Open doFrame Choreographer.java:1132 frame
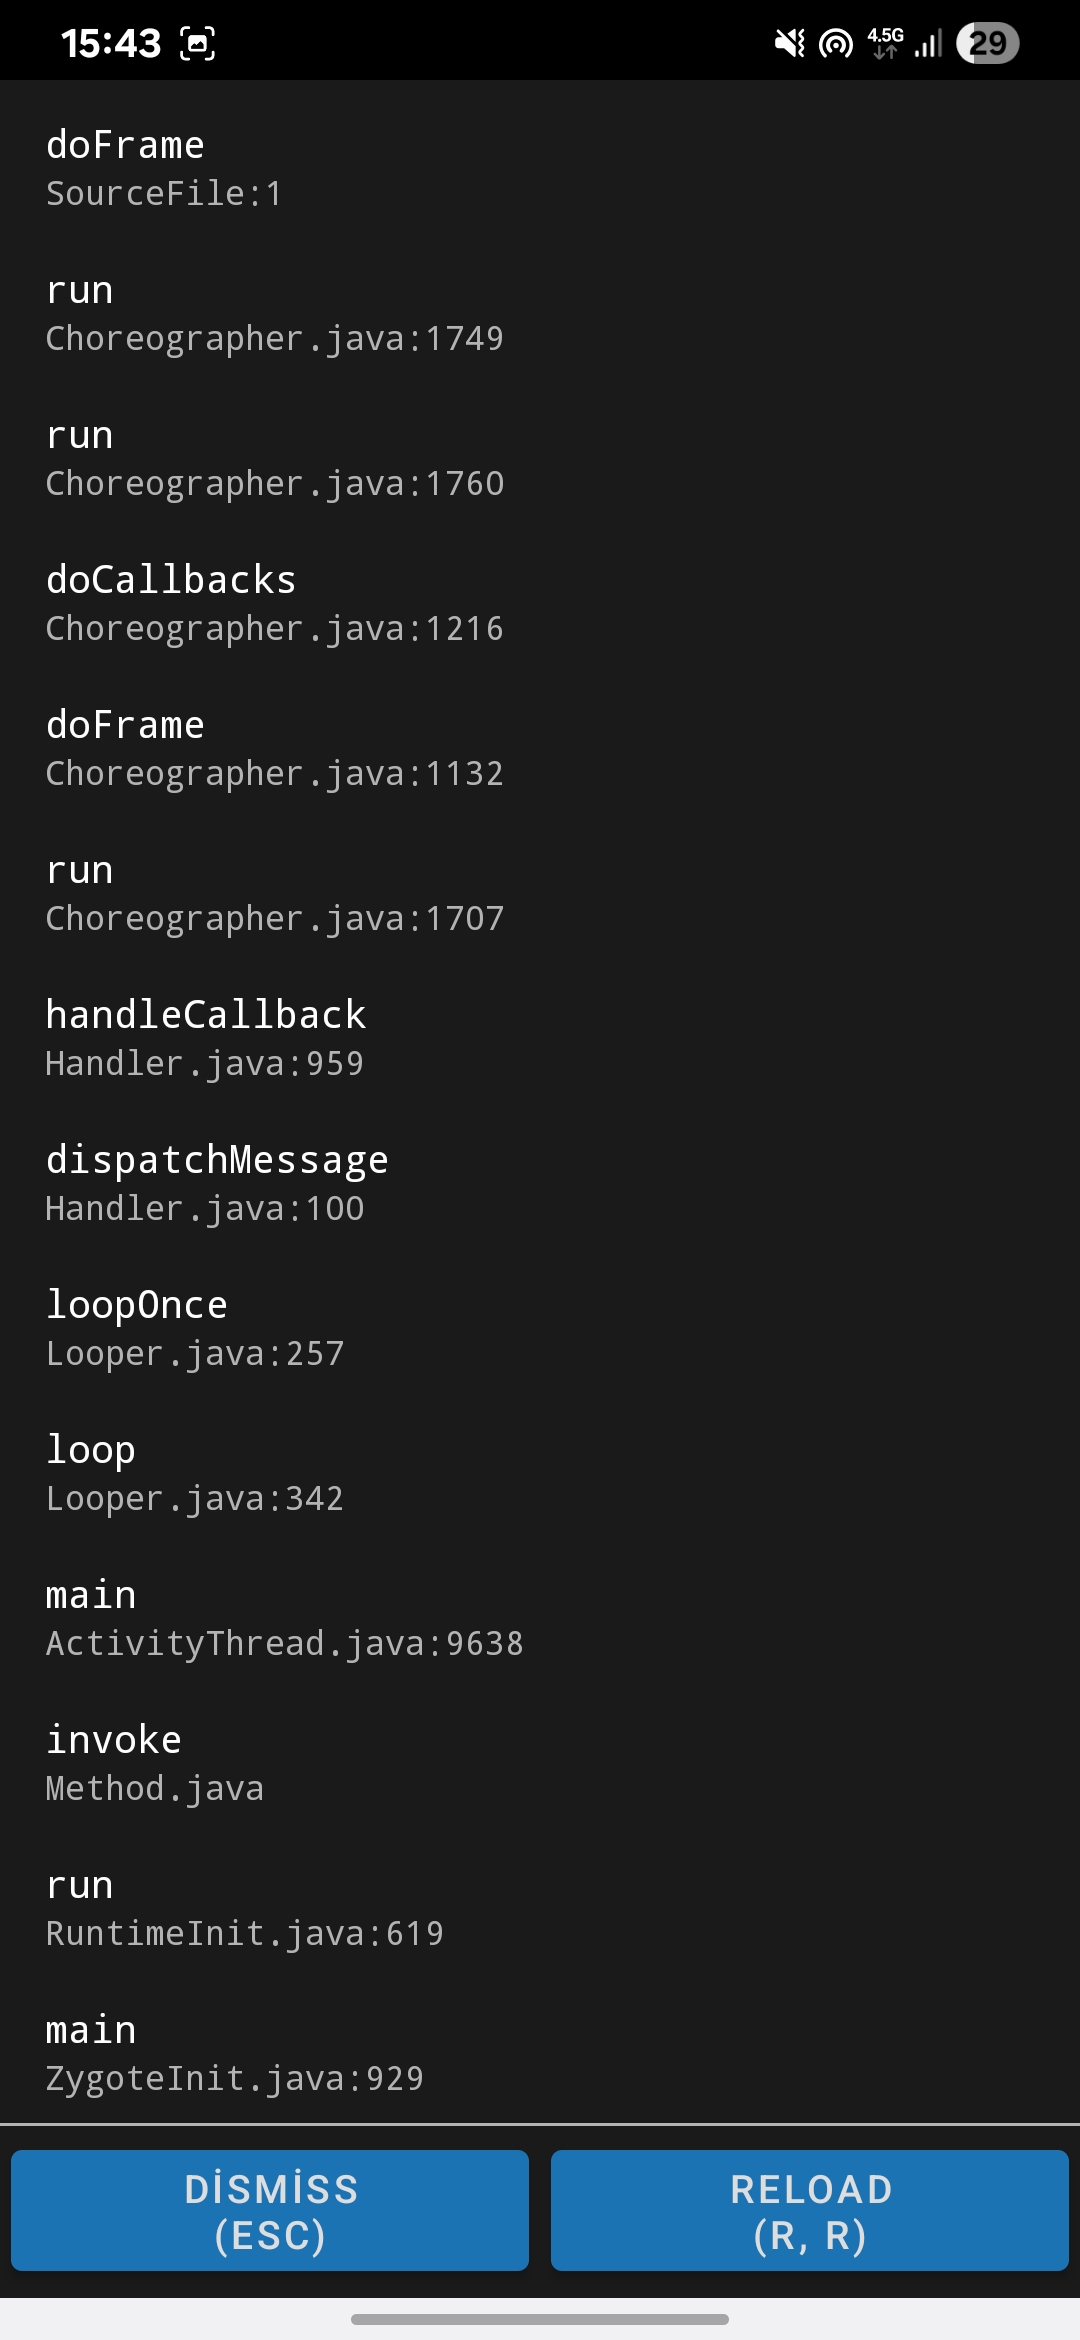The height and width of the screenshot is (2340, 1080). point(540,748)
